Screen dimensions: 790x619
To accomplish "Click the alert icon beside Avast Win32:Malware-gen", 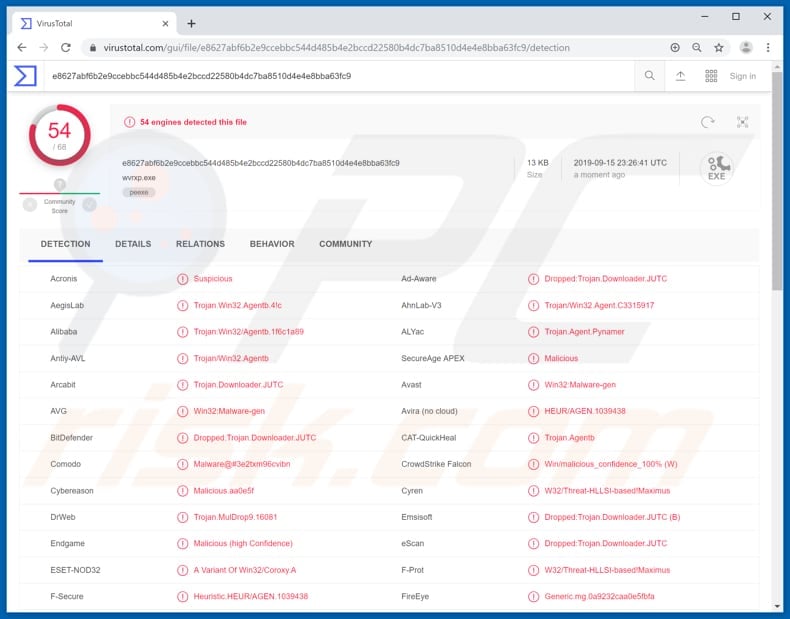I will [x=533, y=385].
